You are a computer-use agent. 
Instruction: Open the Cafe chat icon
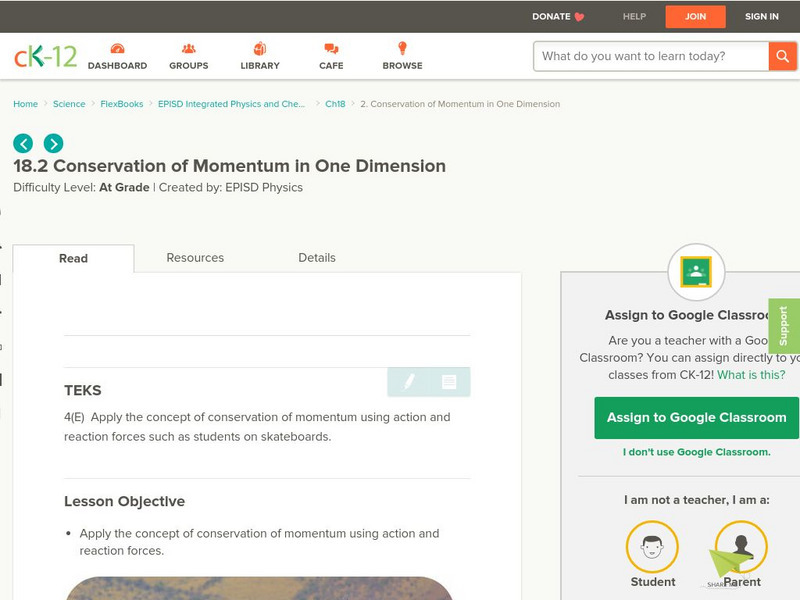click(x=331, y=49)
